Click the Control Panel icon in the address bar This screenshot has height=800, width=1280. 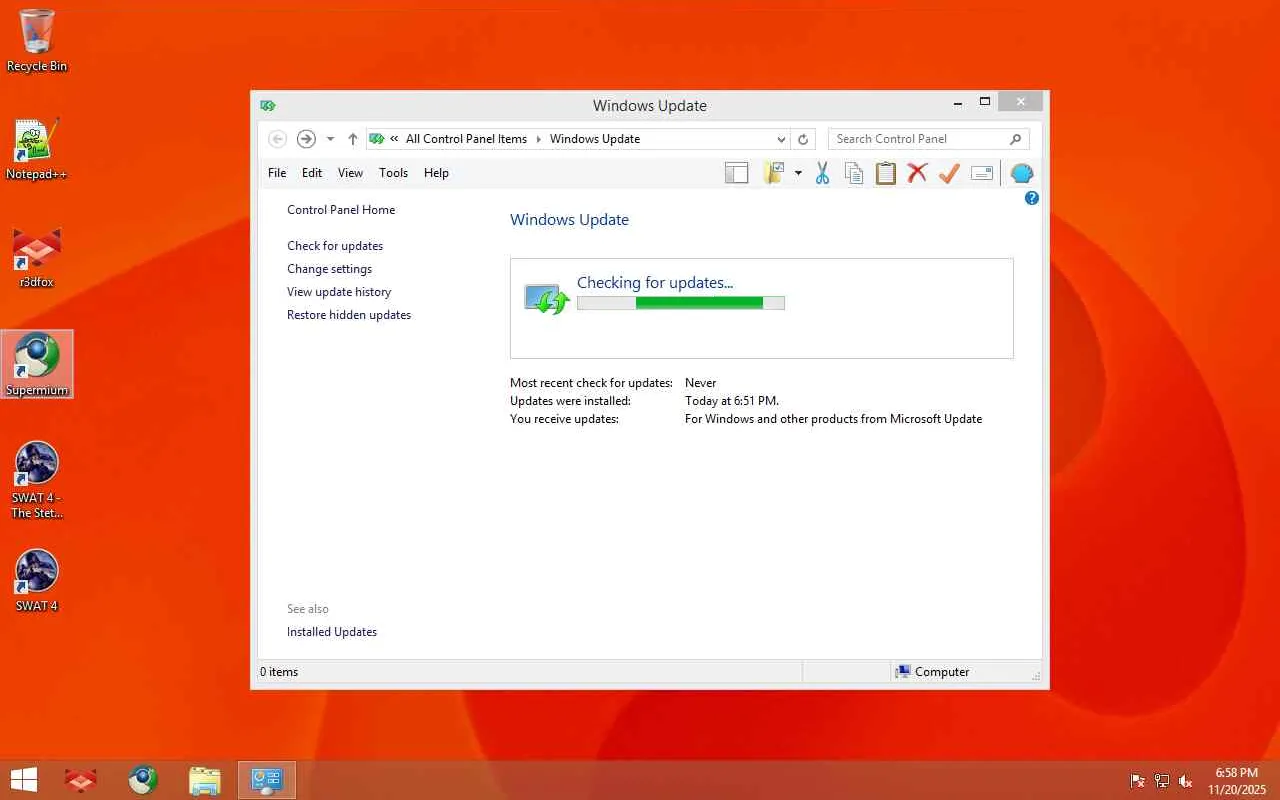pos(376,139)
